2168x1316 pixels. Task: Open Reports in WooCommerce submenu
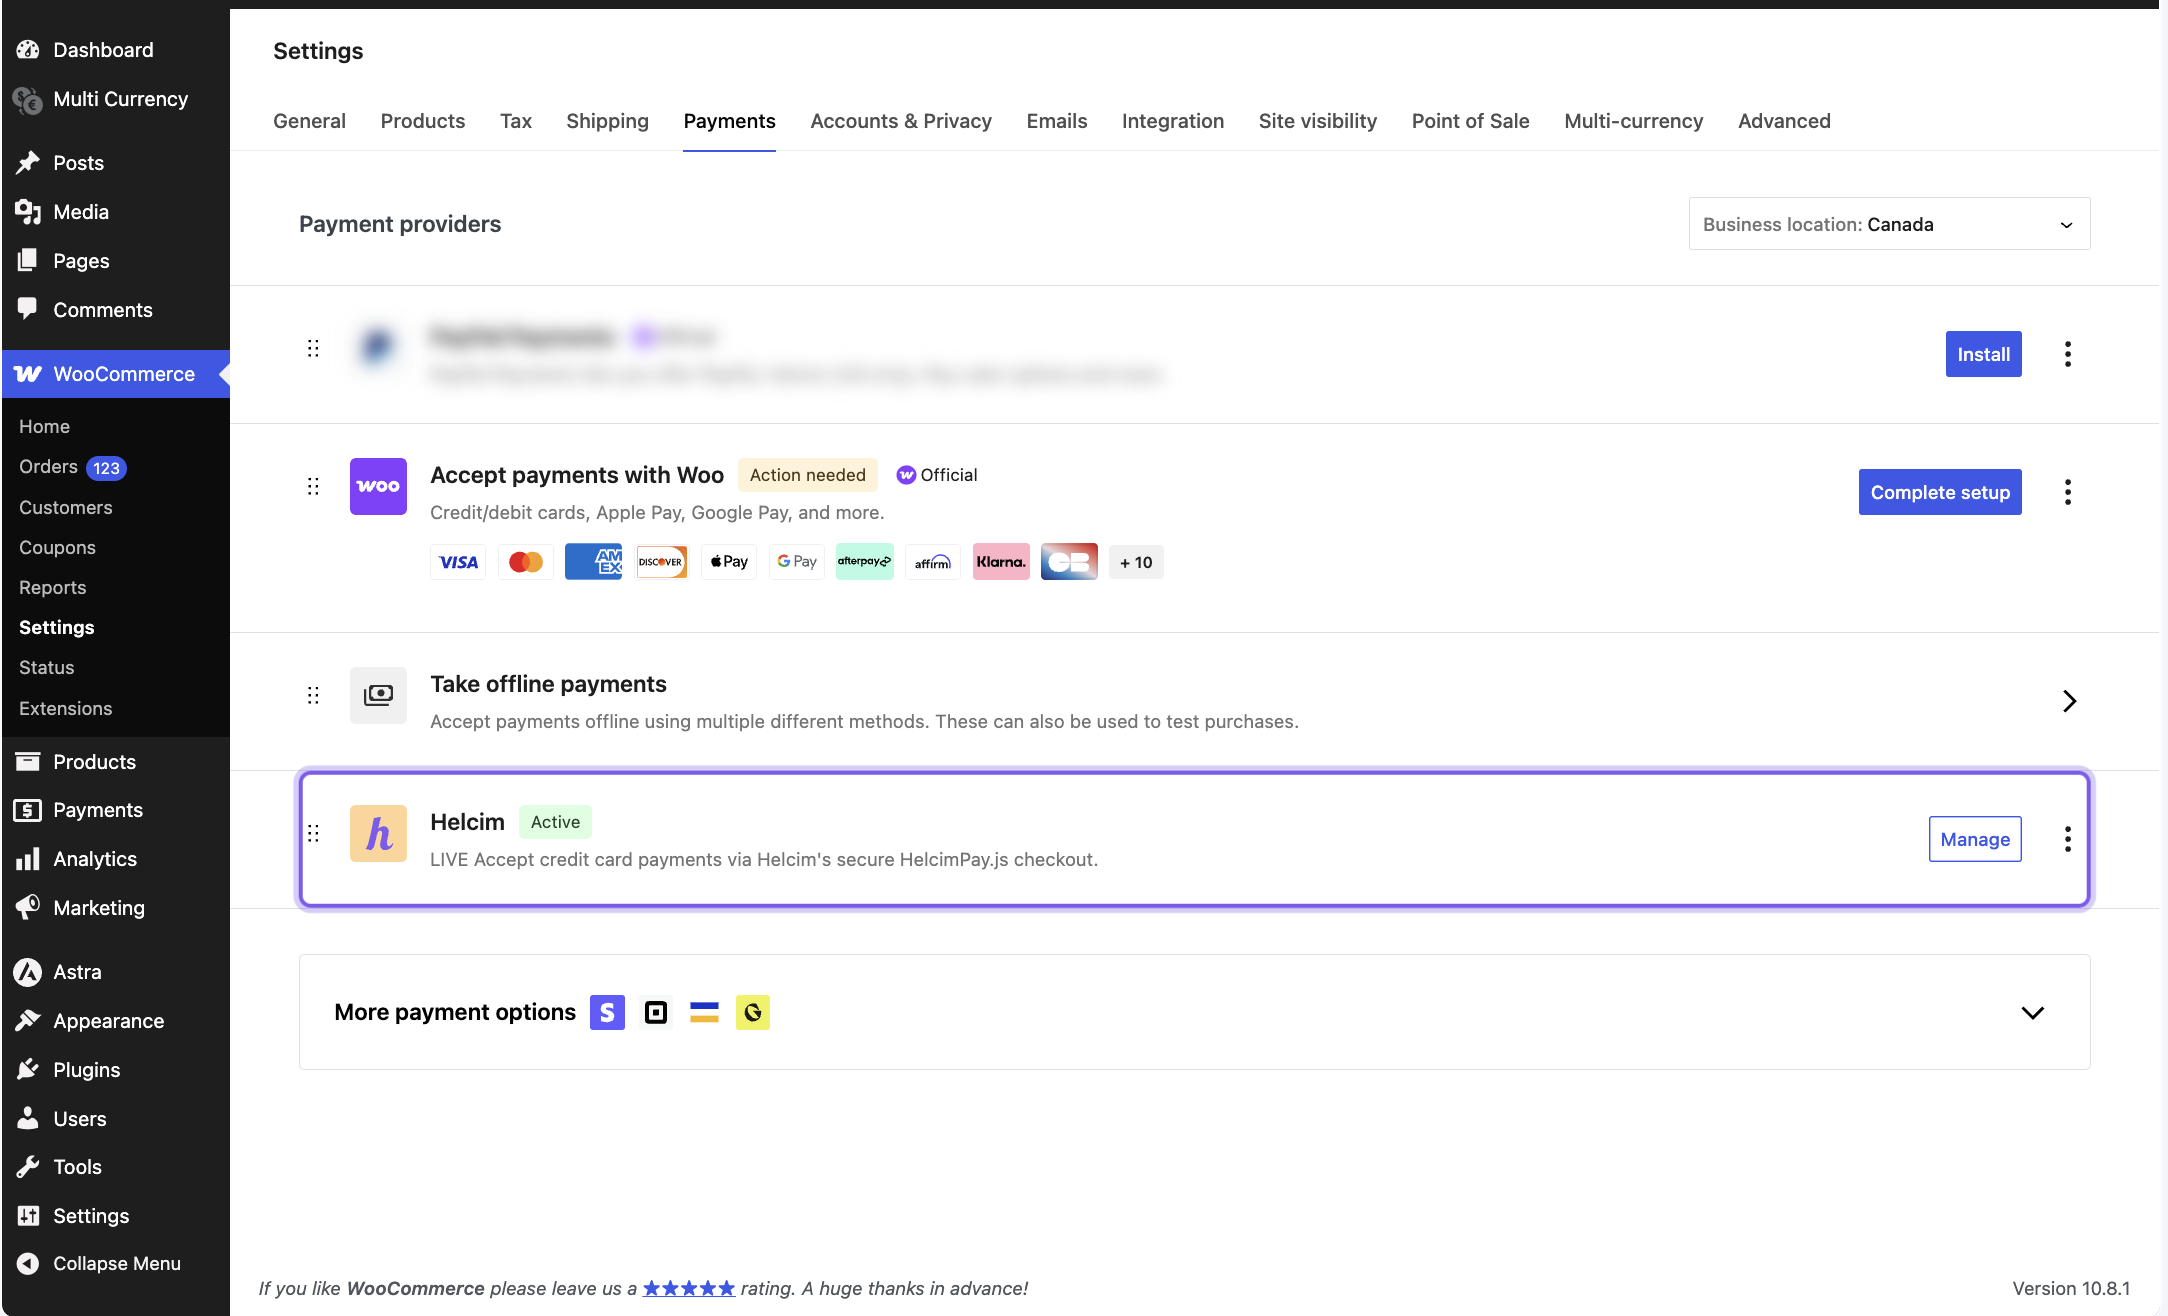[52, 587]
